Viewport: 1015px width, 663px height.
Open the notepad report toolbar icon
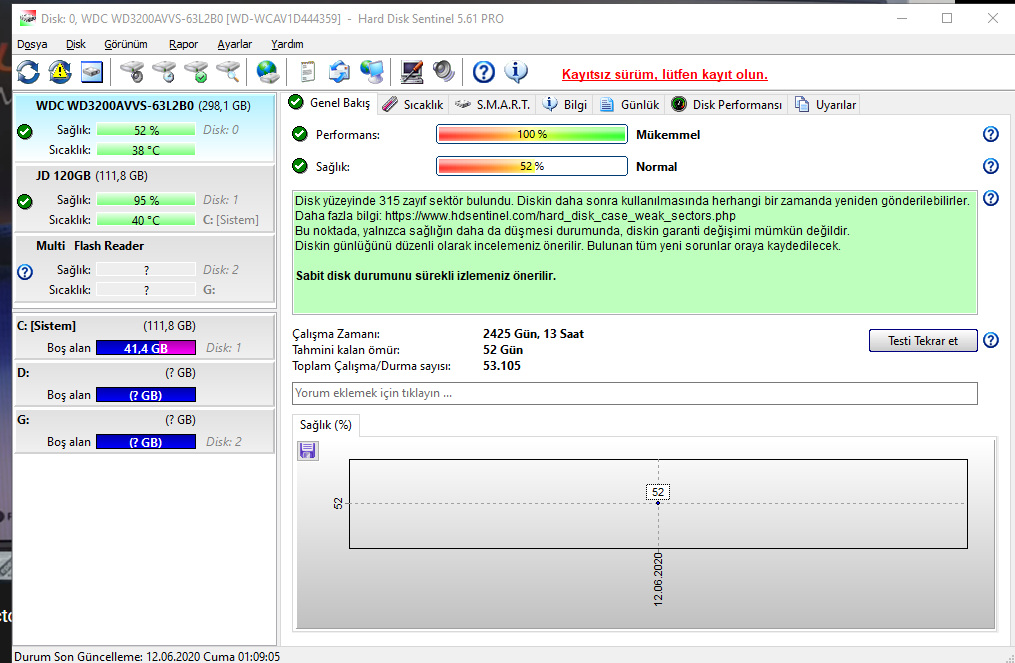(308, 72)
